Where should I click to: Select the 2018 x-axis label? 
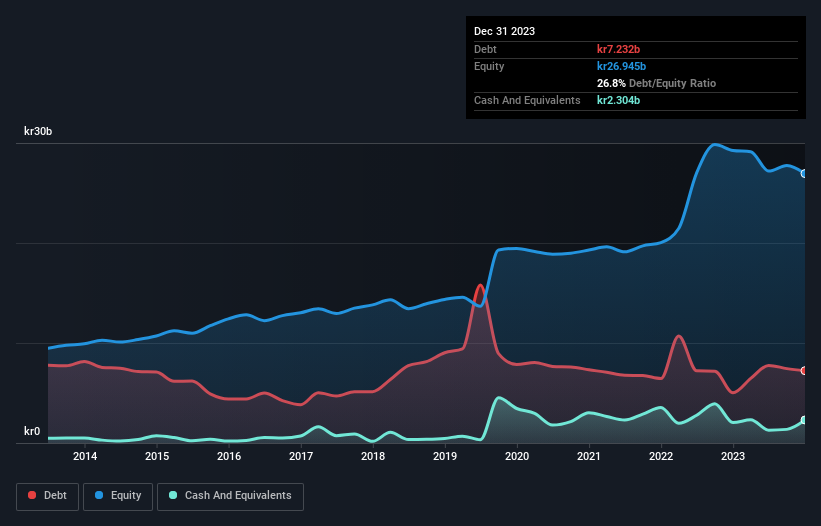373,456
